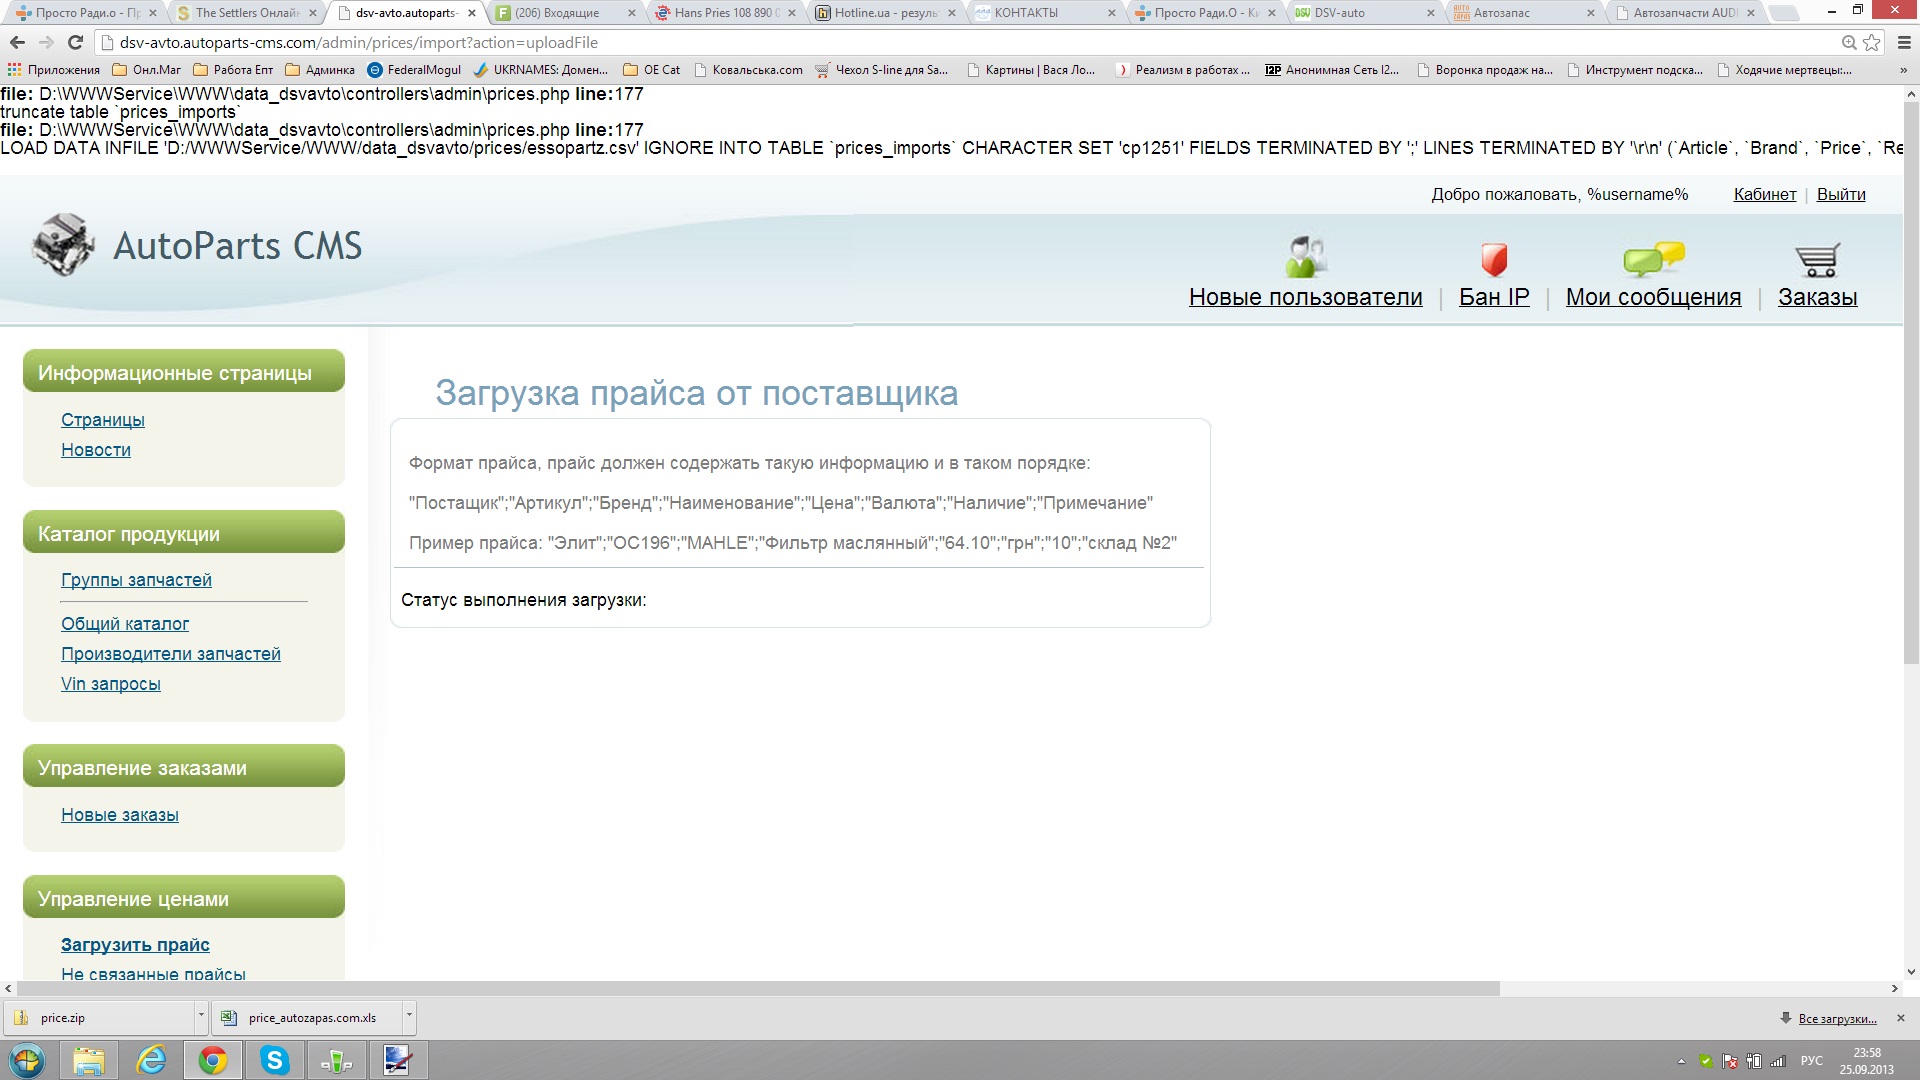Click the horizontal page scrollbar
Image resolution: width=1920 pixels, height=1080 pixels.
750,988
